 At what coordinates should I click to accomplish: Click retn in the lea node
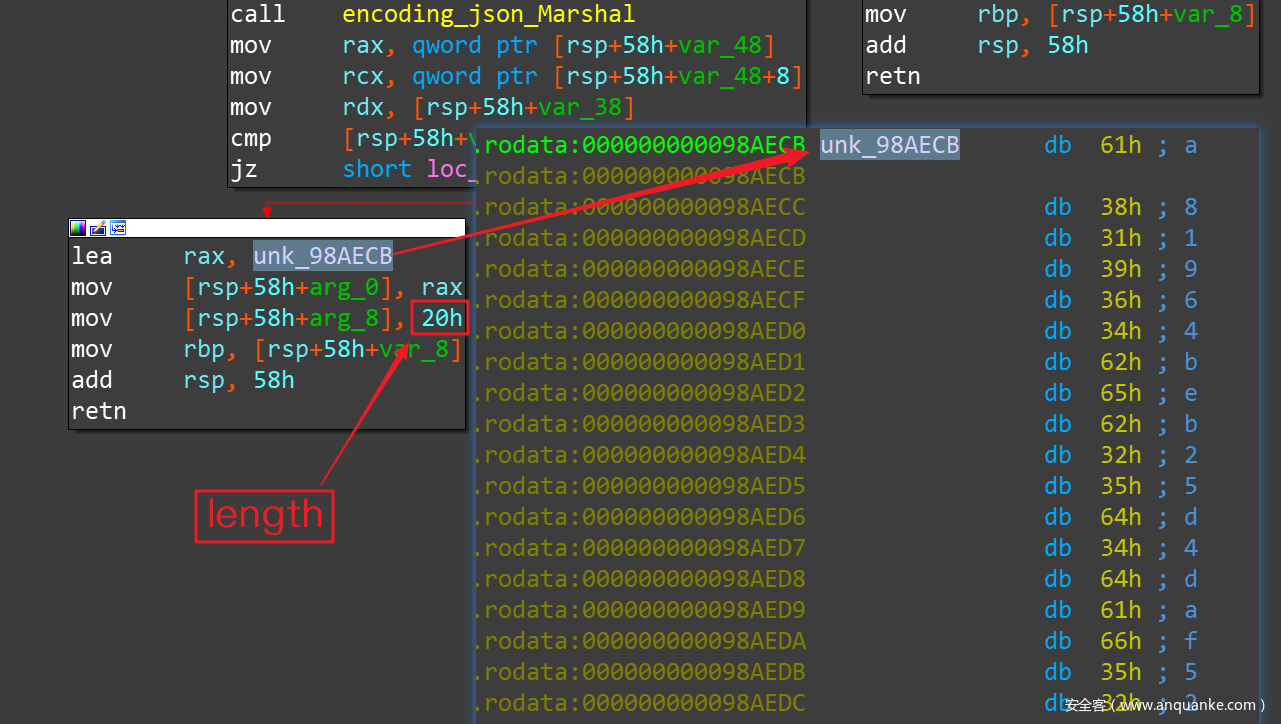point(99,411)
